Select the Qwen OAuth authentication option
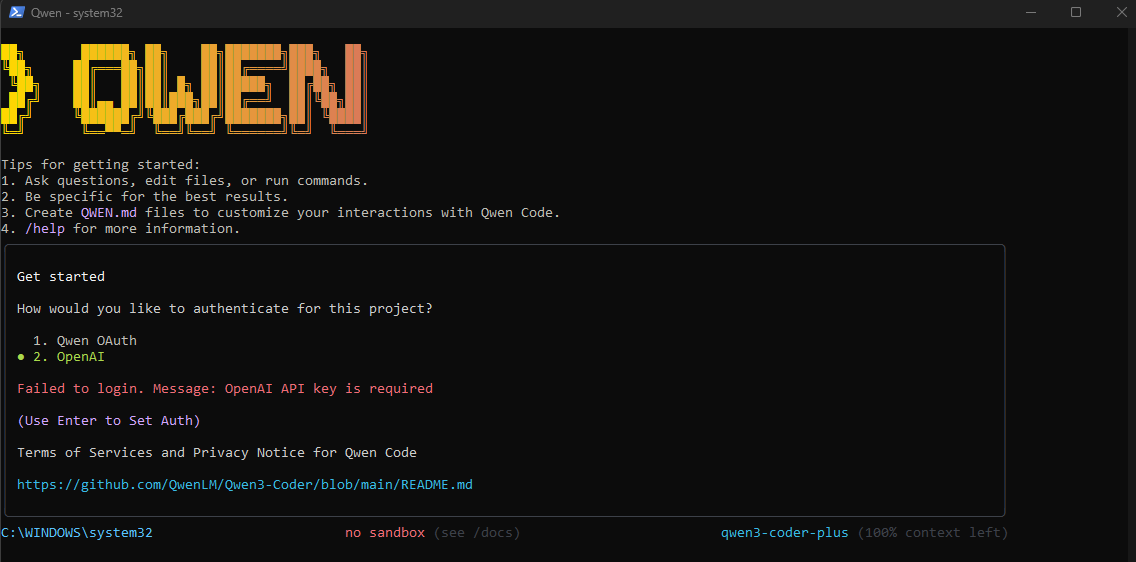Viewport: 1136px width, 562px height. coord(85,340)
